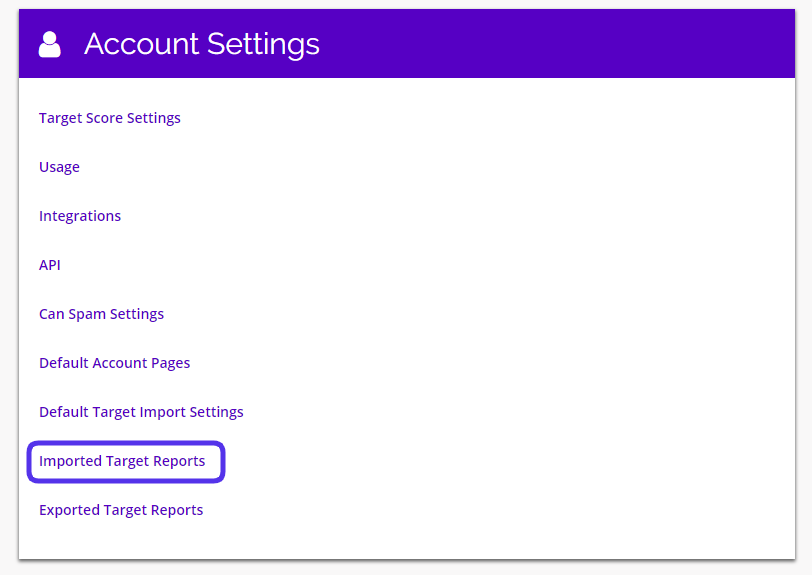This screenshot has height=575, width=812.
Task: Open Default Account Pages link
Action: tap(114, 363)
